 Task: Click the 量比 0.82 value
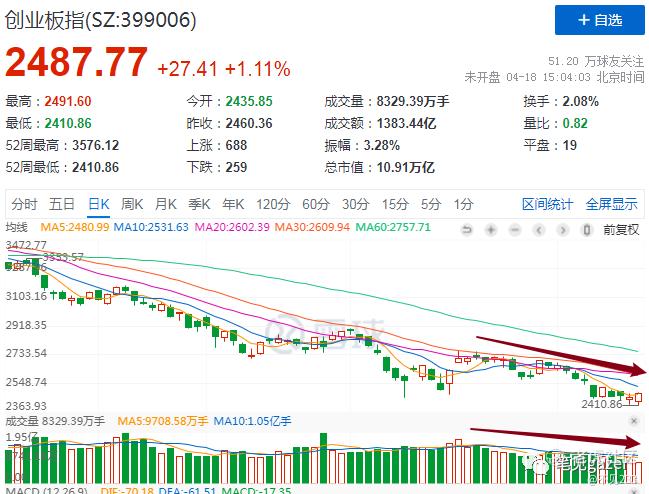(575, 123)
